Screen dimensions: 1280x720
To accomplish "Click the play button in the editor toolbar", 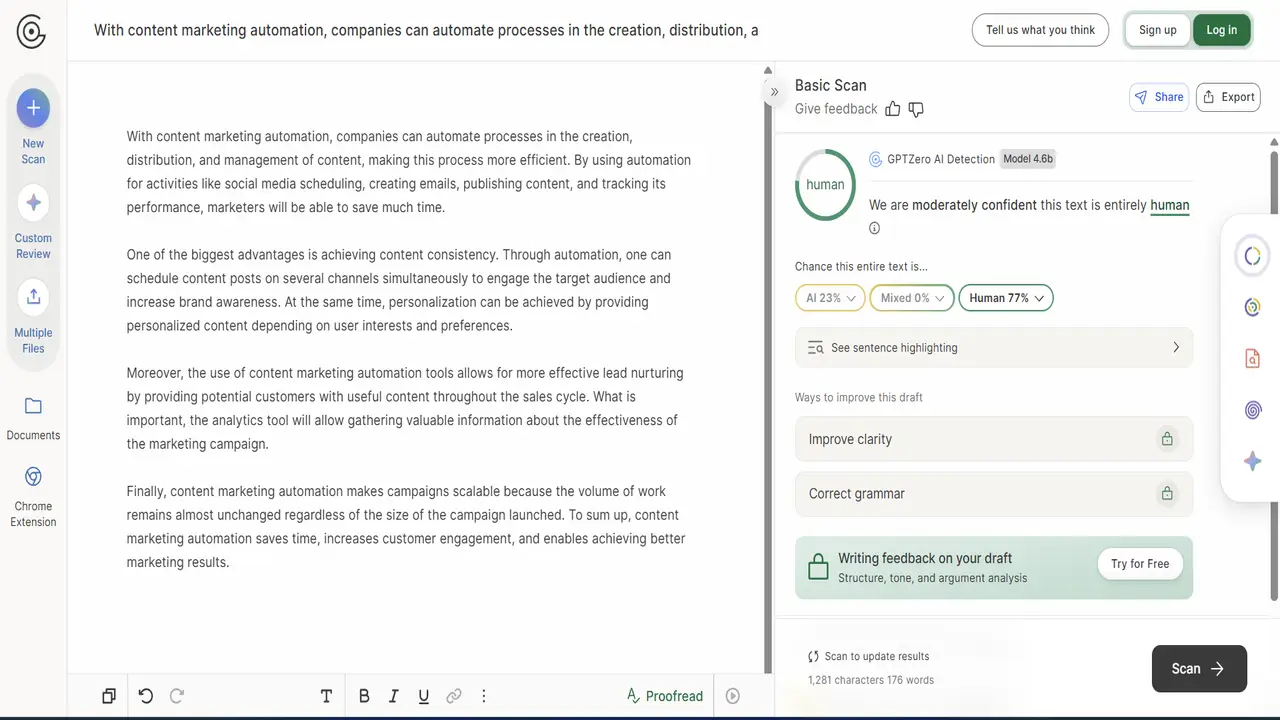I will tap(733, 696).
